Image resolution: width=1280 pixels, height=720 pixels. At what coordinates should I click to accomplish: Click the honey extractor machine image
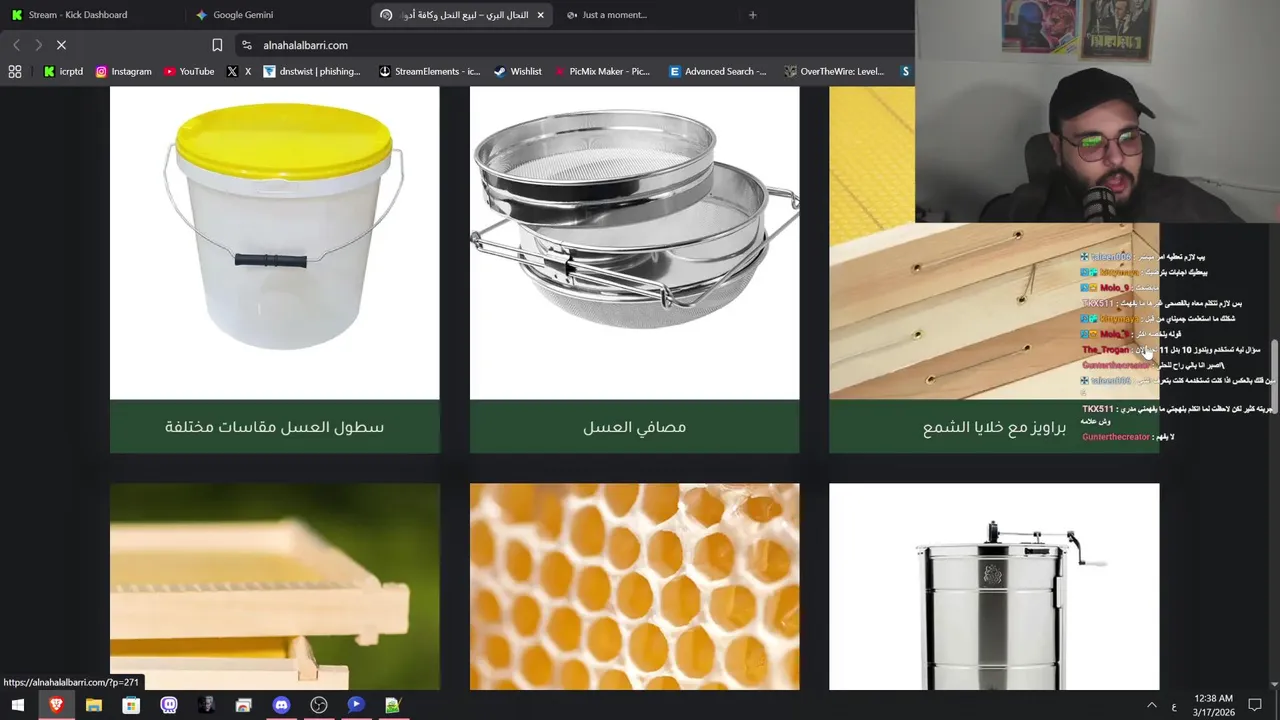[994, 587]
